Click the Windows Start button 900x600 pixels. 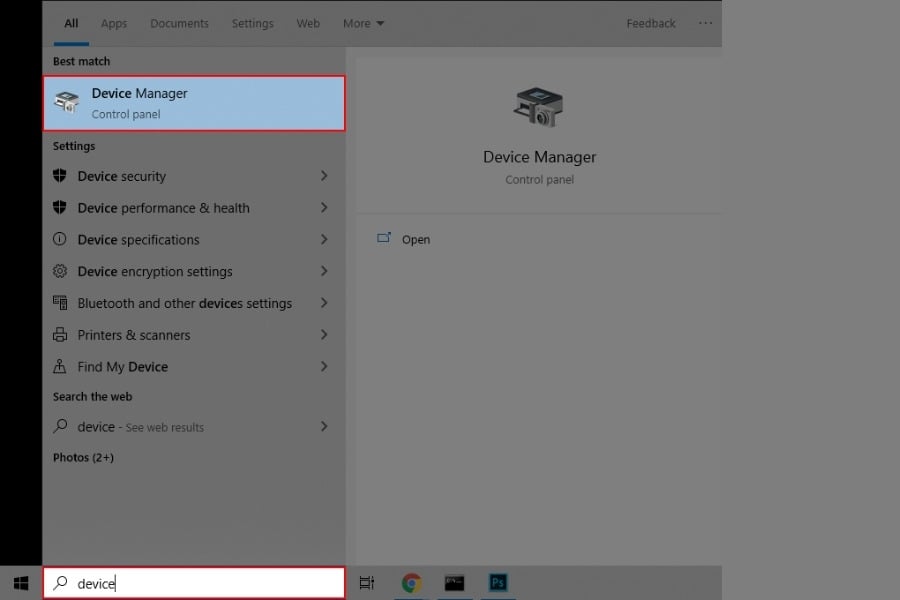pos(21,583)
